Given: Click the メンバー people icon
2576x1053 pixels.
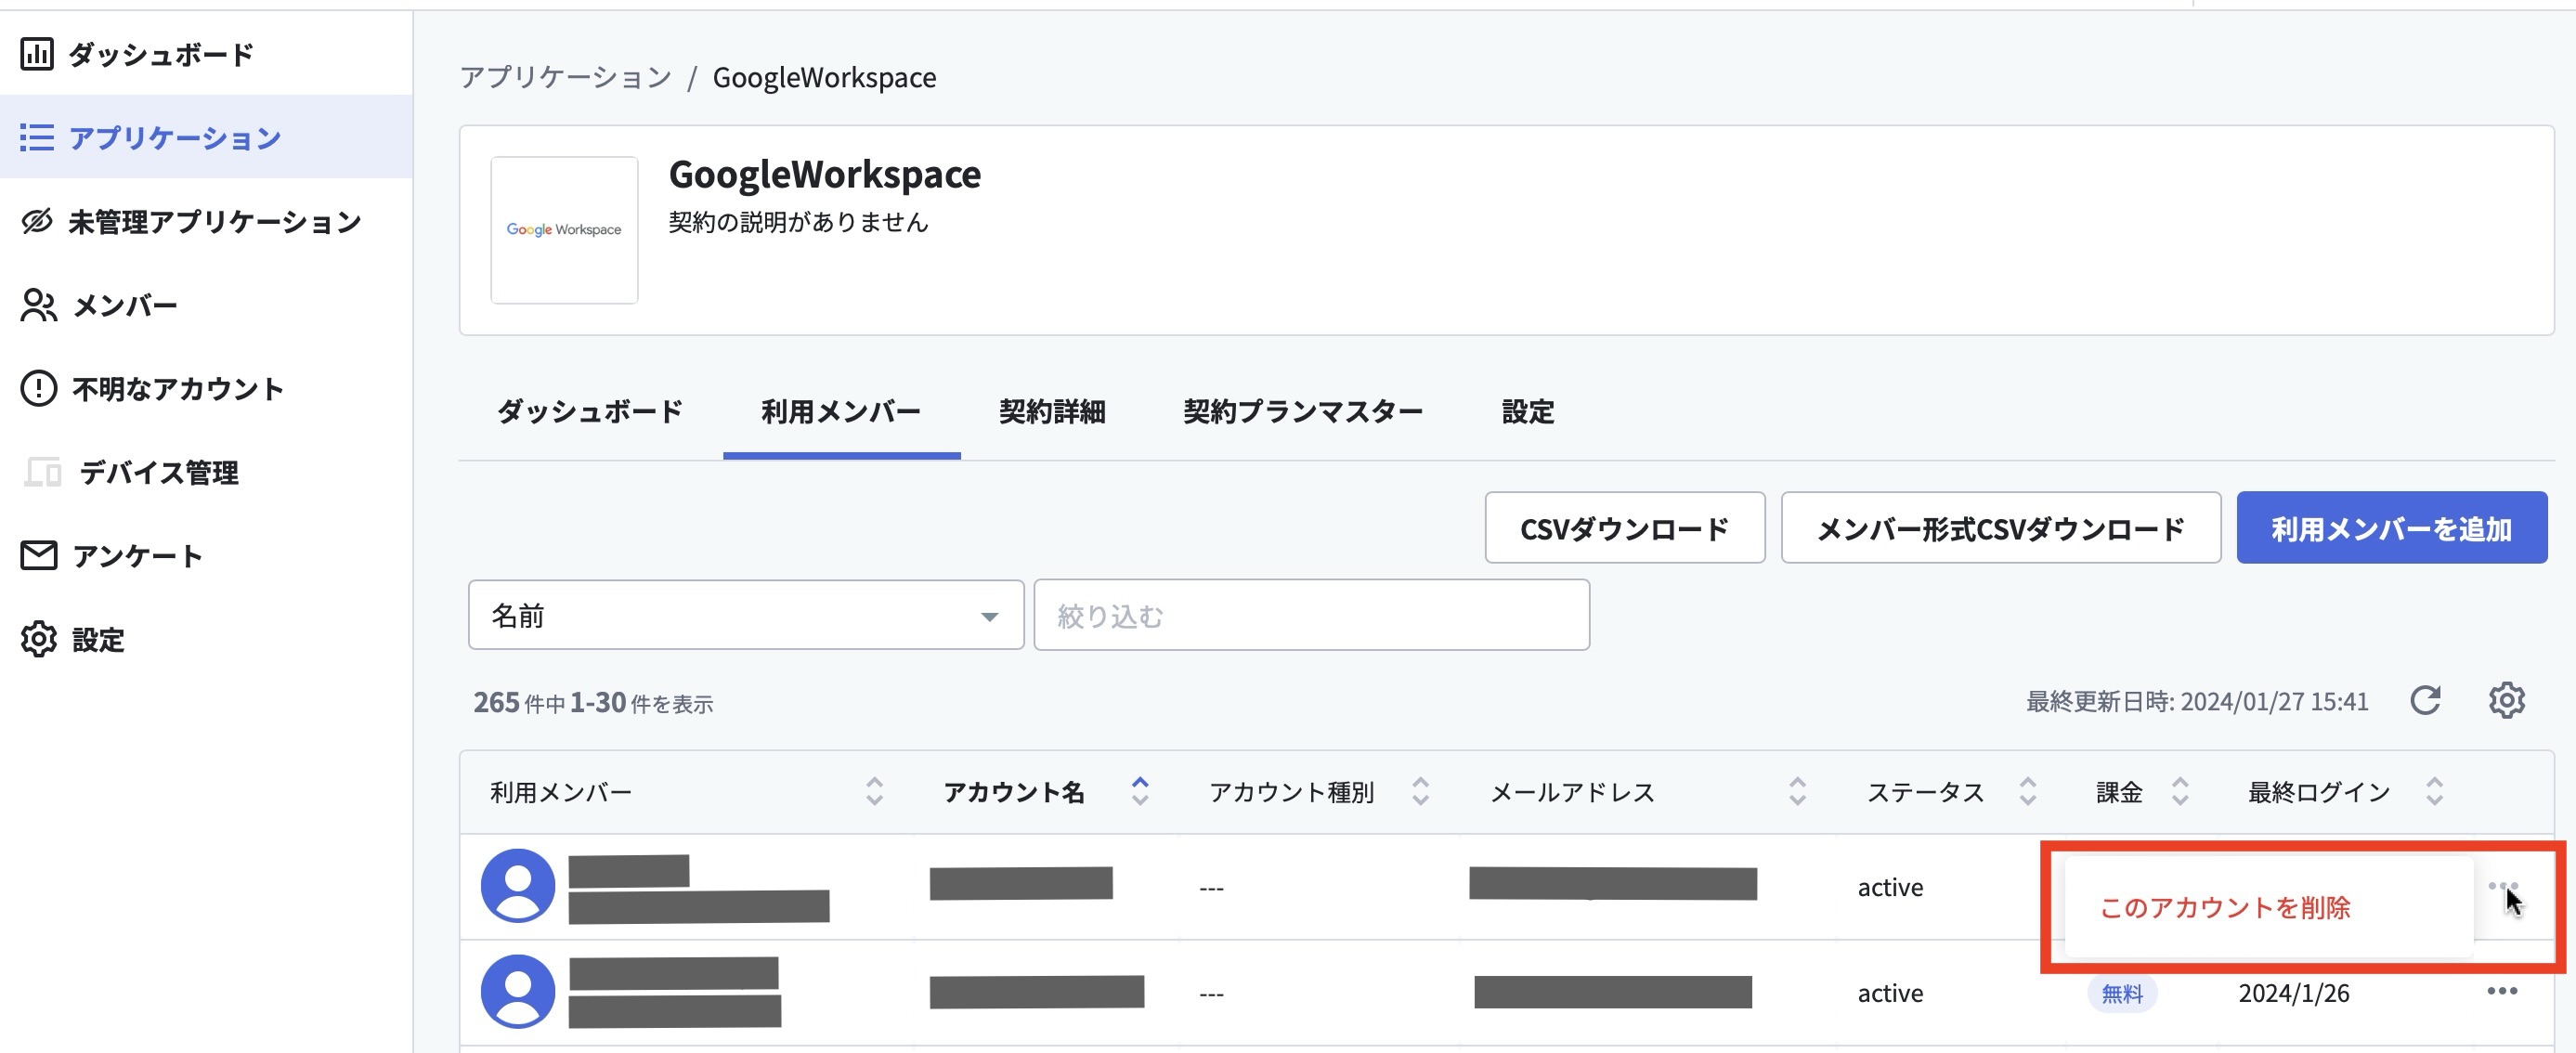Looking at the screenshot, I should point(39,305).
